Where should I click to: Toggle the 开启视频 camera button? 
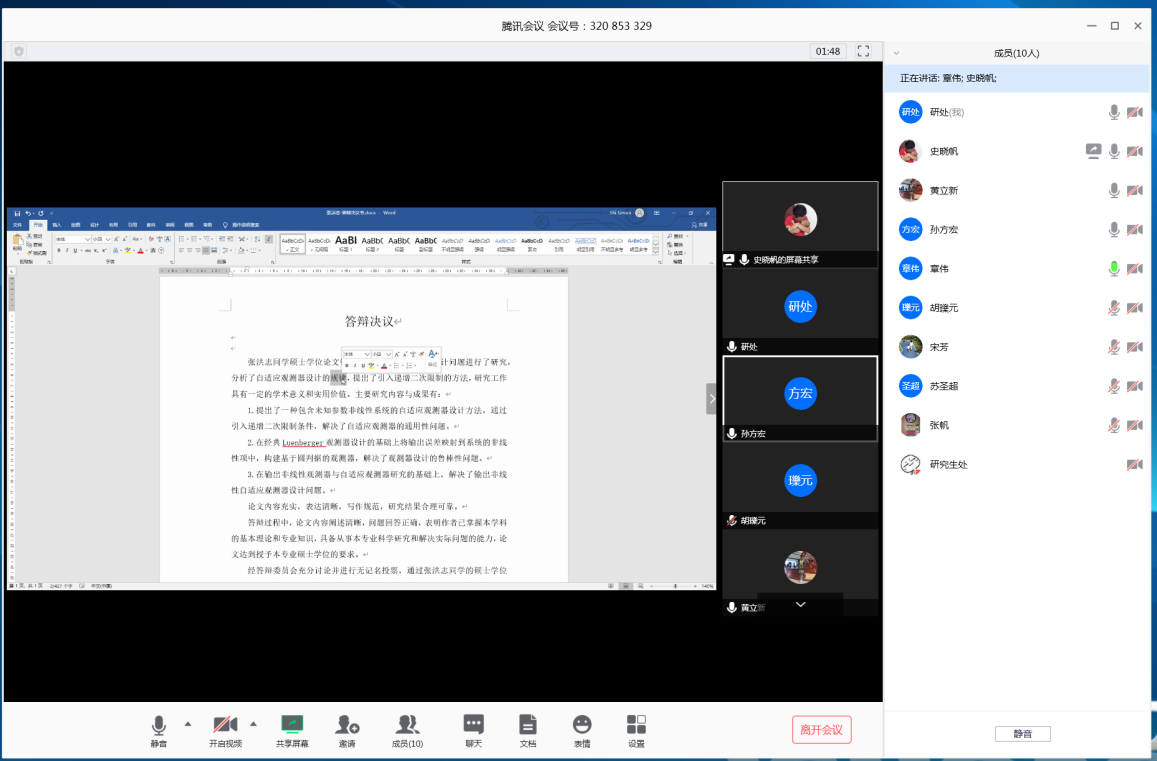pyautogui.click(x=225, y=724)
